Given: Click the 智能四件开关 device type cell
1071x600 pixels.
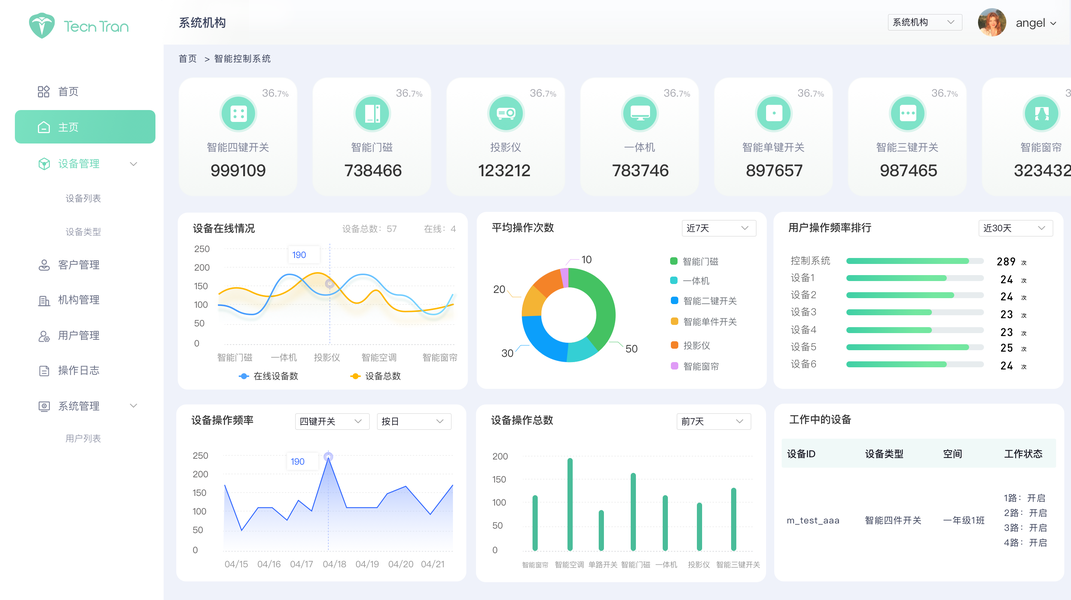Looking at the screenshot, I should click(x=893, y=521).
